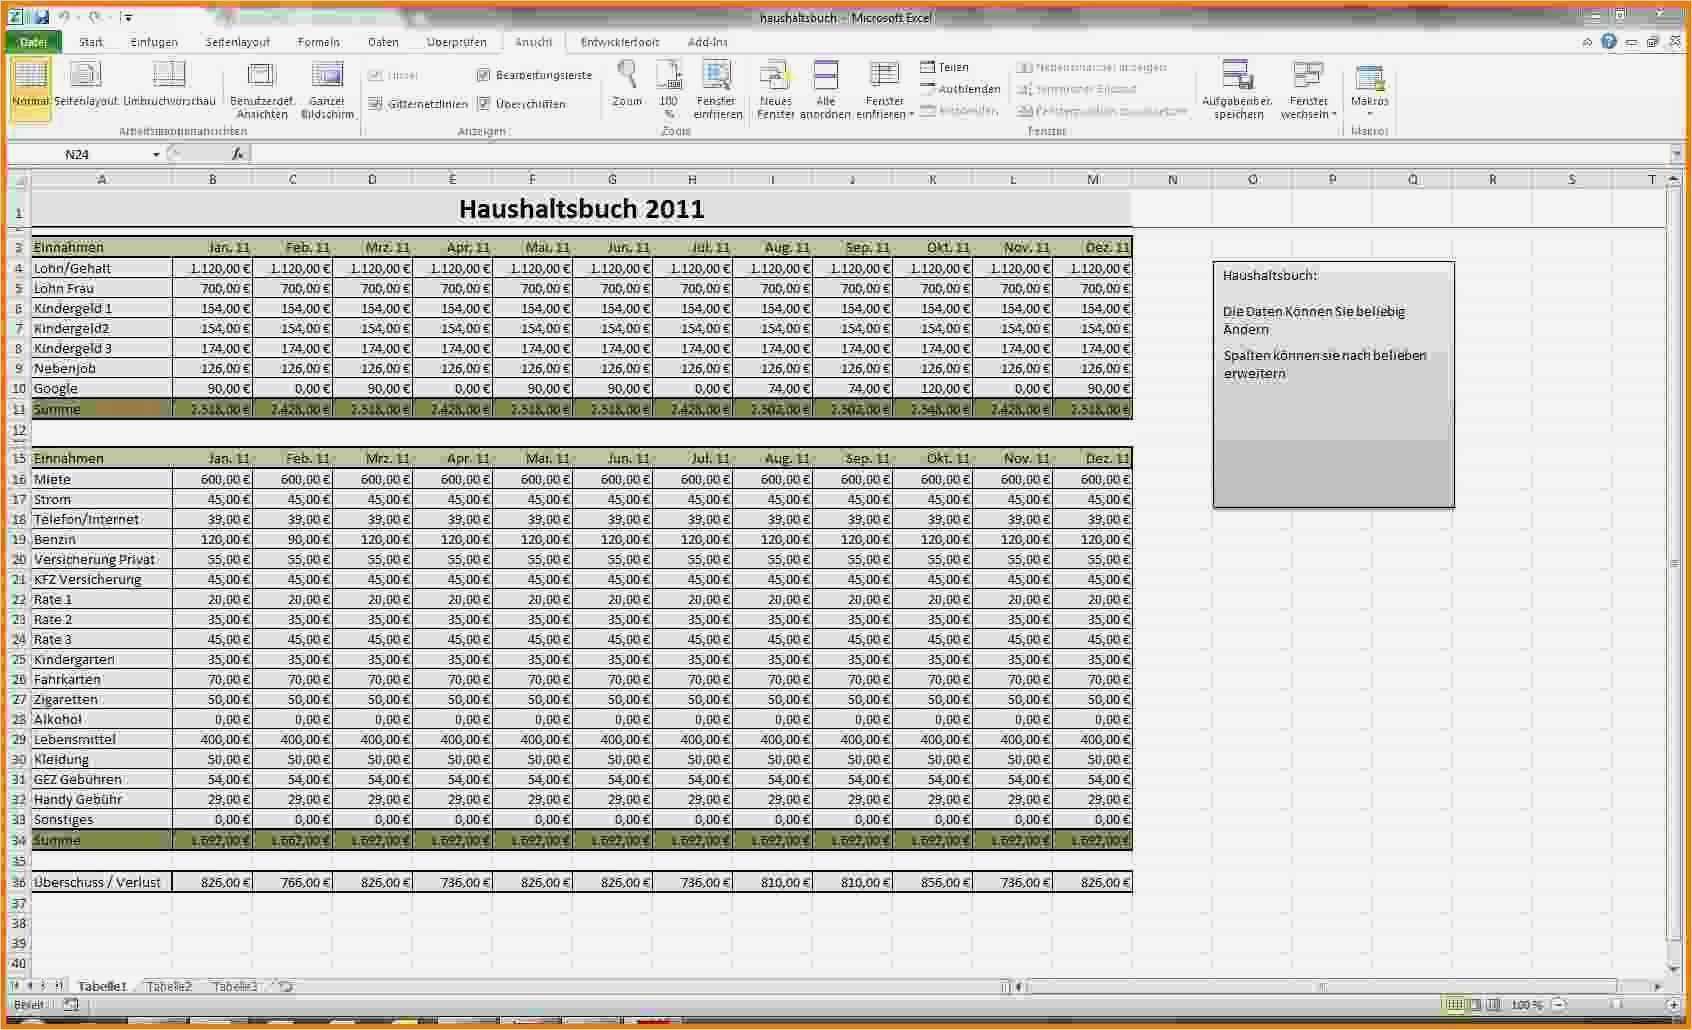Click the save icon in quick access toolbar
1692x1030 pixels.
[40, 17]
